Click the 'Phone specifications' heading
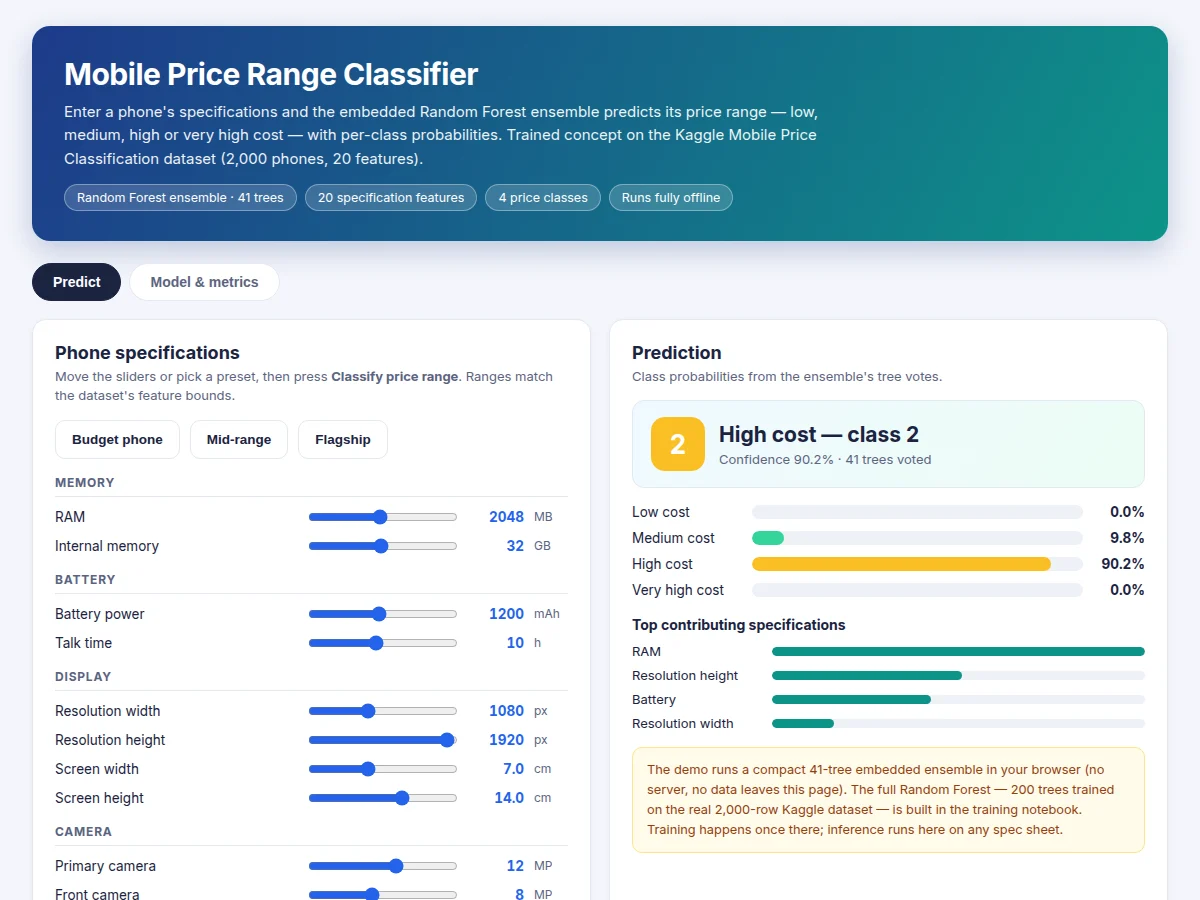This screenshot has width=1200, height=900. pyautogui.click(x=147, y=353)
